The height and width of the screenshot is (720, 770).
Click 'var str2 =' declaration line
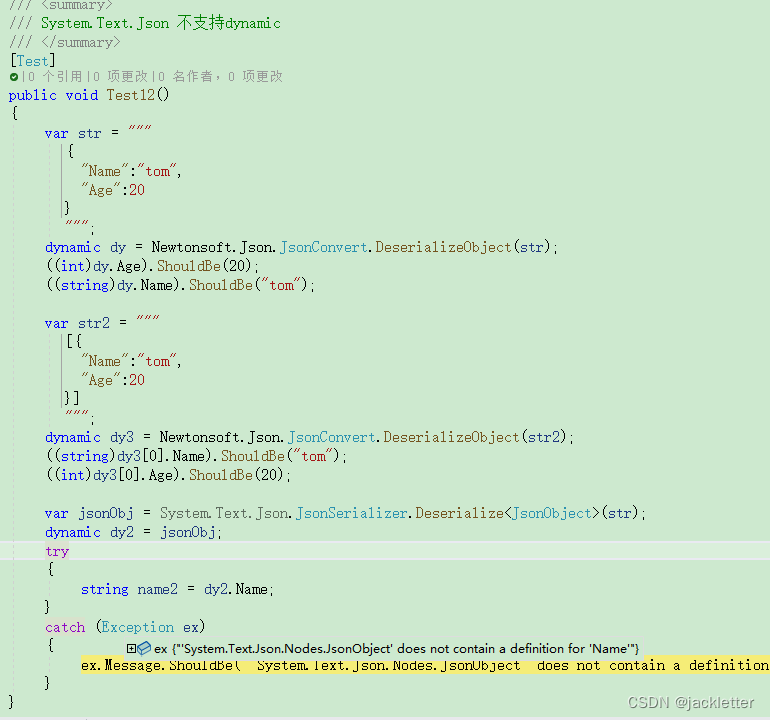point(102,323)
